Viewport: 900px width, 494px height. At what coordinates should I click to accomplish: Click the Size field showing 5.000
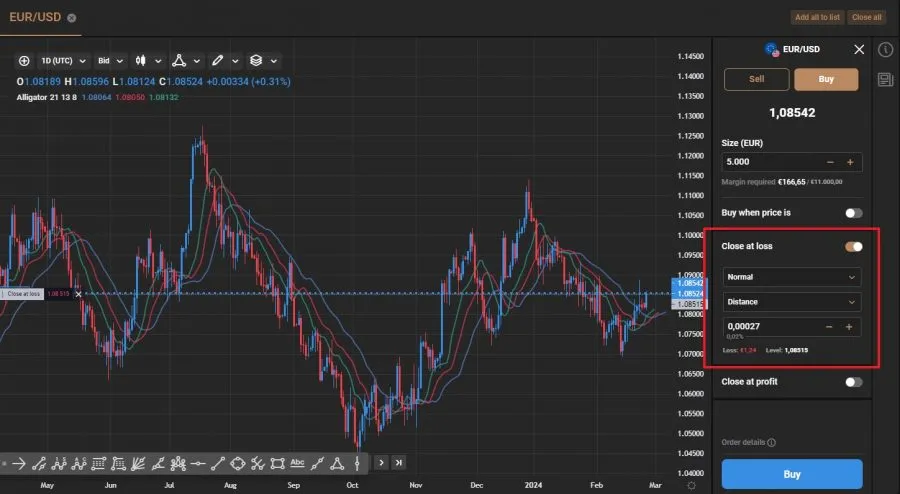[x=792, y=162]
